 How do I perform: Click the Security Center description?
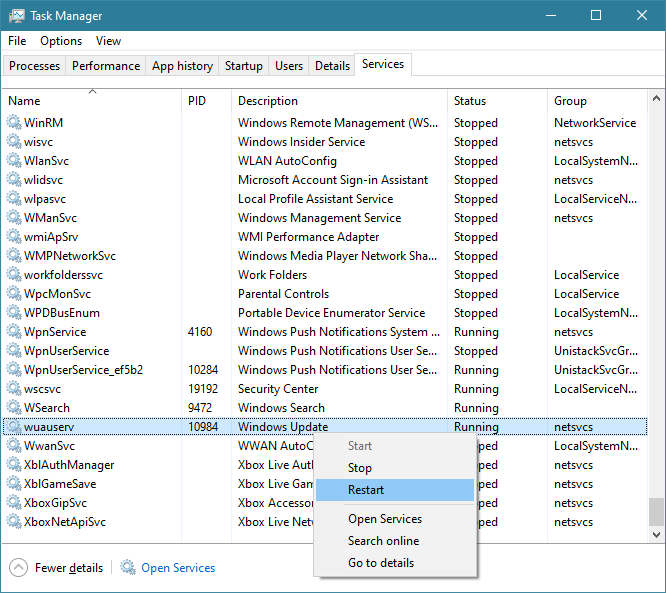click(x=278, y=389)
